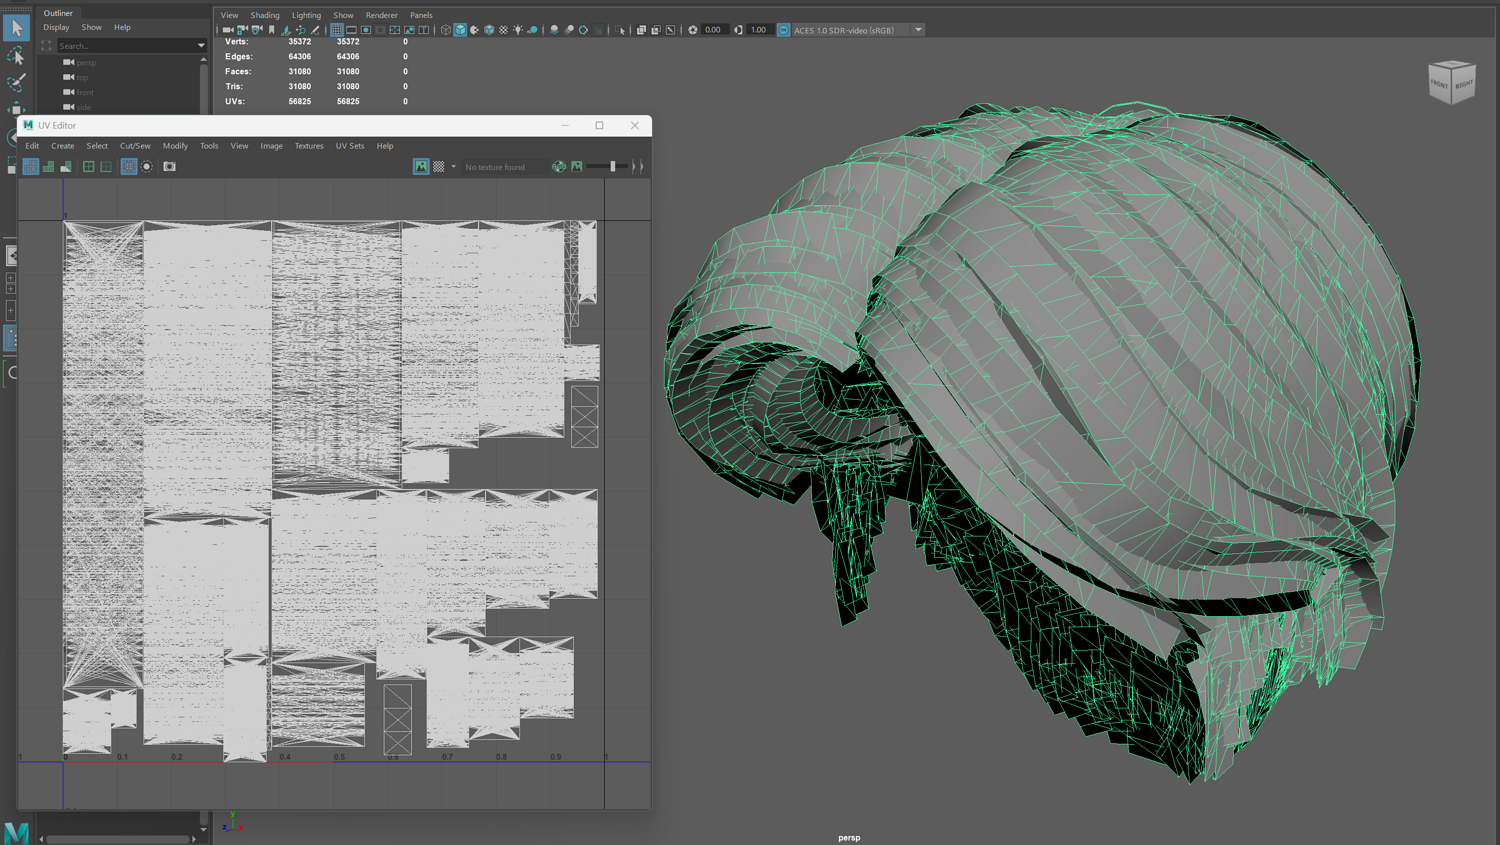Open the Cut/Sew menu
Image resolution: width=1500 pixels, height=845 pixels.
point(135,146)
